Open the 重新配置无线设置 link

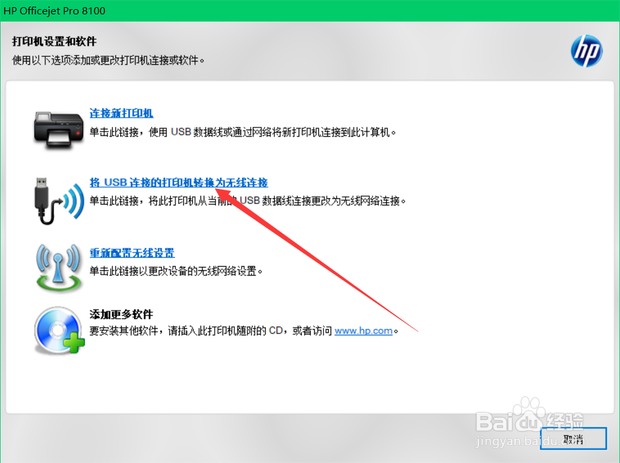(132, 253)
